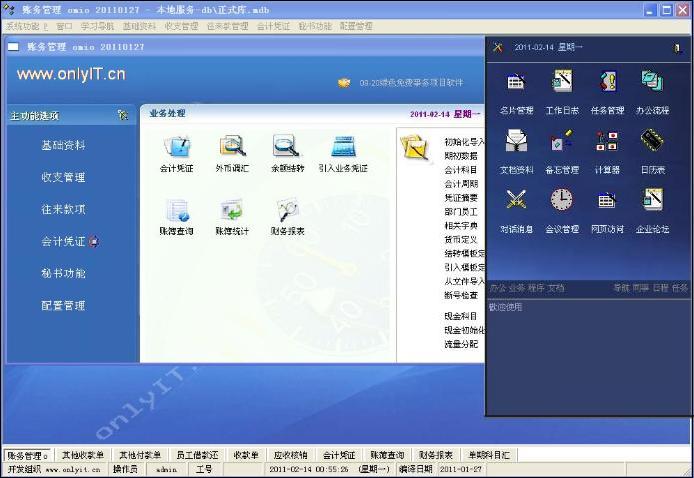The width and height of the screenshot is (694, 478).
Task: Open the 对话消息 crossed-swords icon
Action: coord(516,200)
